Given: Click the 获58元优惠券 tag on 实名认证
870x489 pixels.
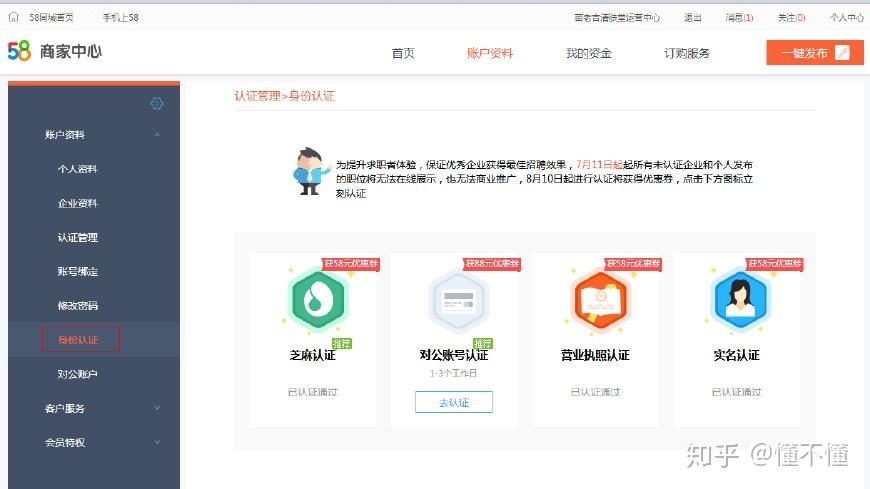Looking at the screenshot, I should click(x=775, y=263).
